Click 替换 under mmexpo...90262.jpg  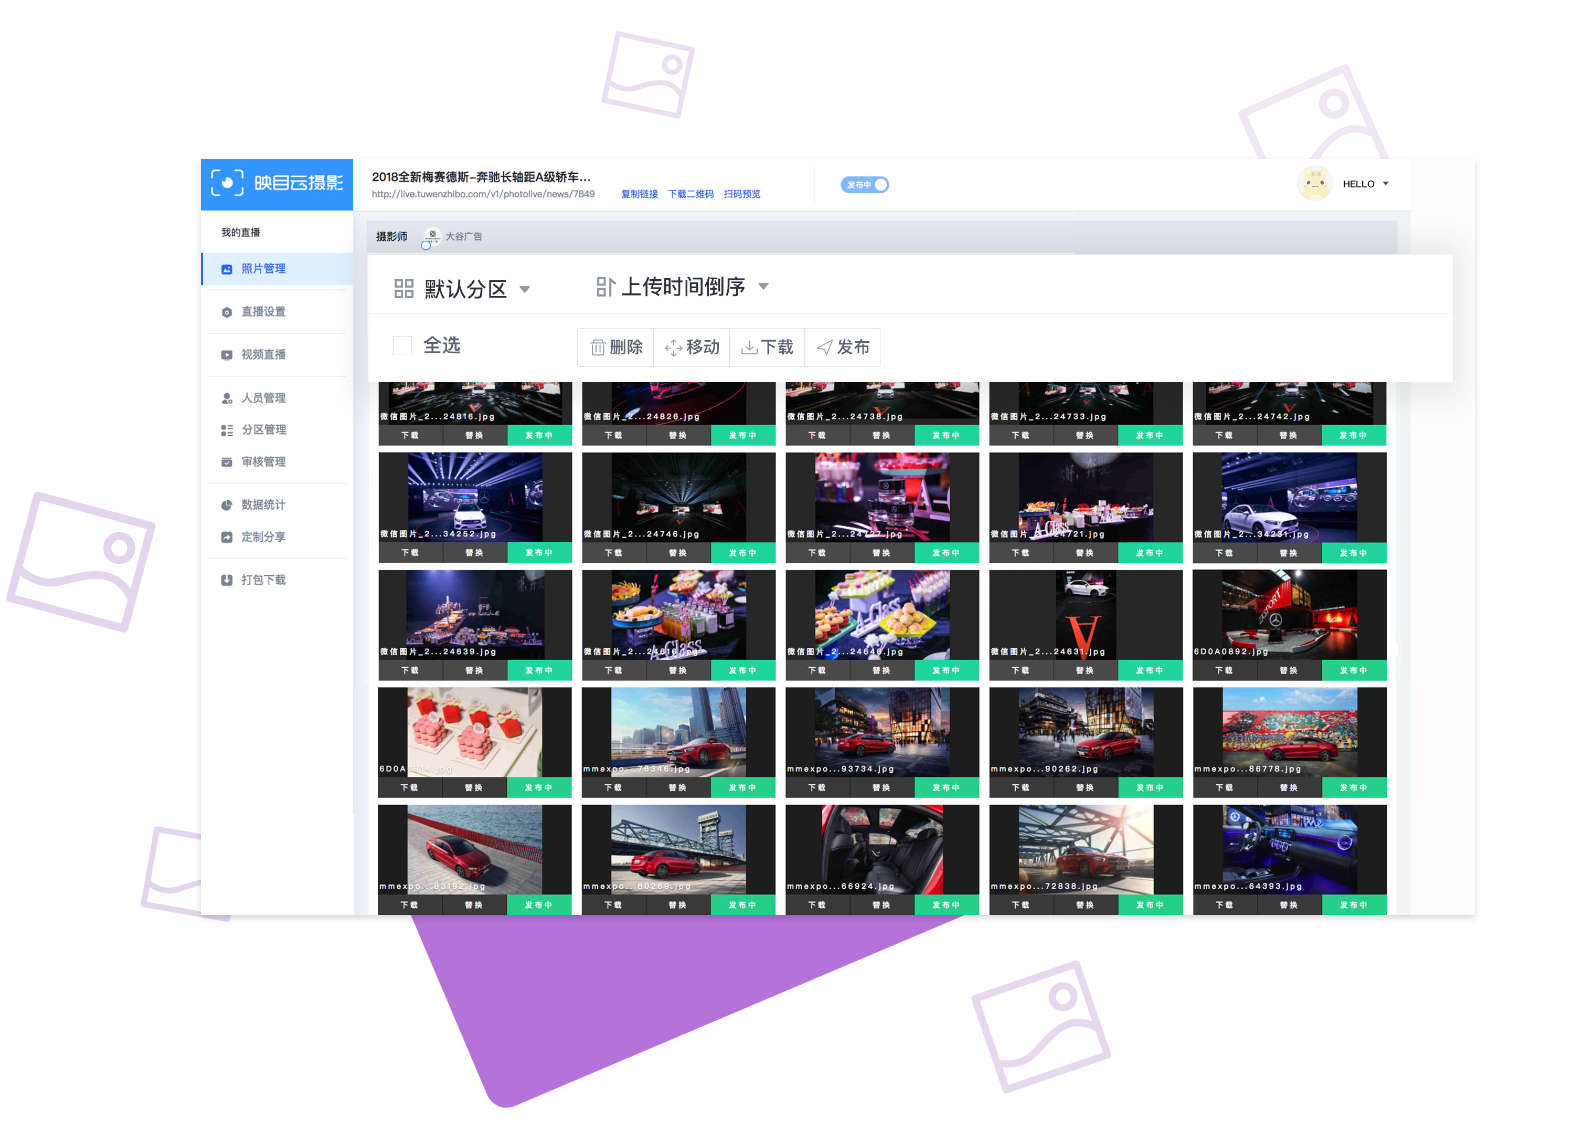(1085, 788)
